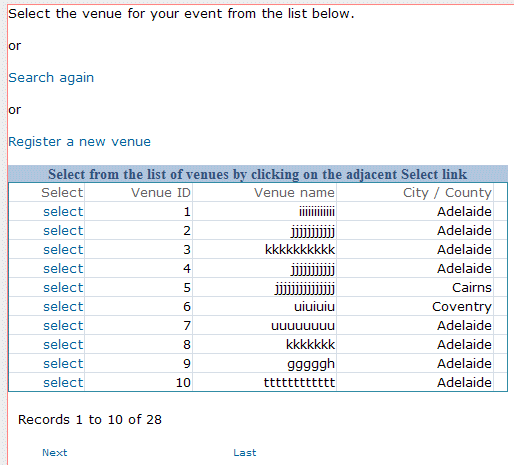Jump to Last page of records
The width and height of the screenshot is (514, 465).
[245, 453]
